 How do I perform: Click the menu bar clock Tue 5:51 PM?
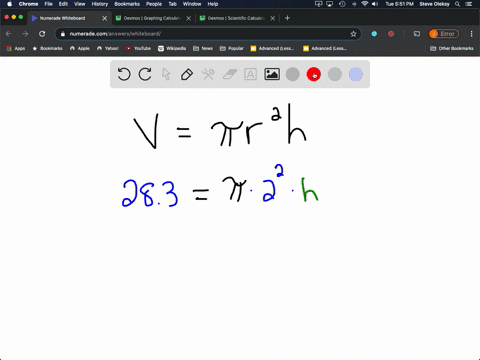tap(399, 4)
